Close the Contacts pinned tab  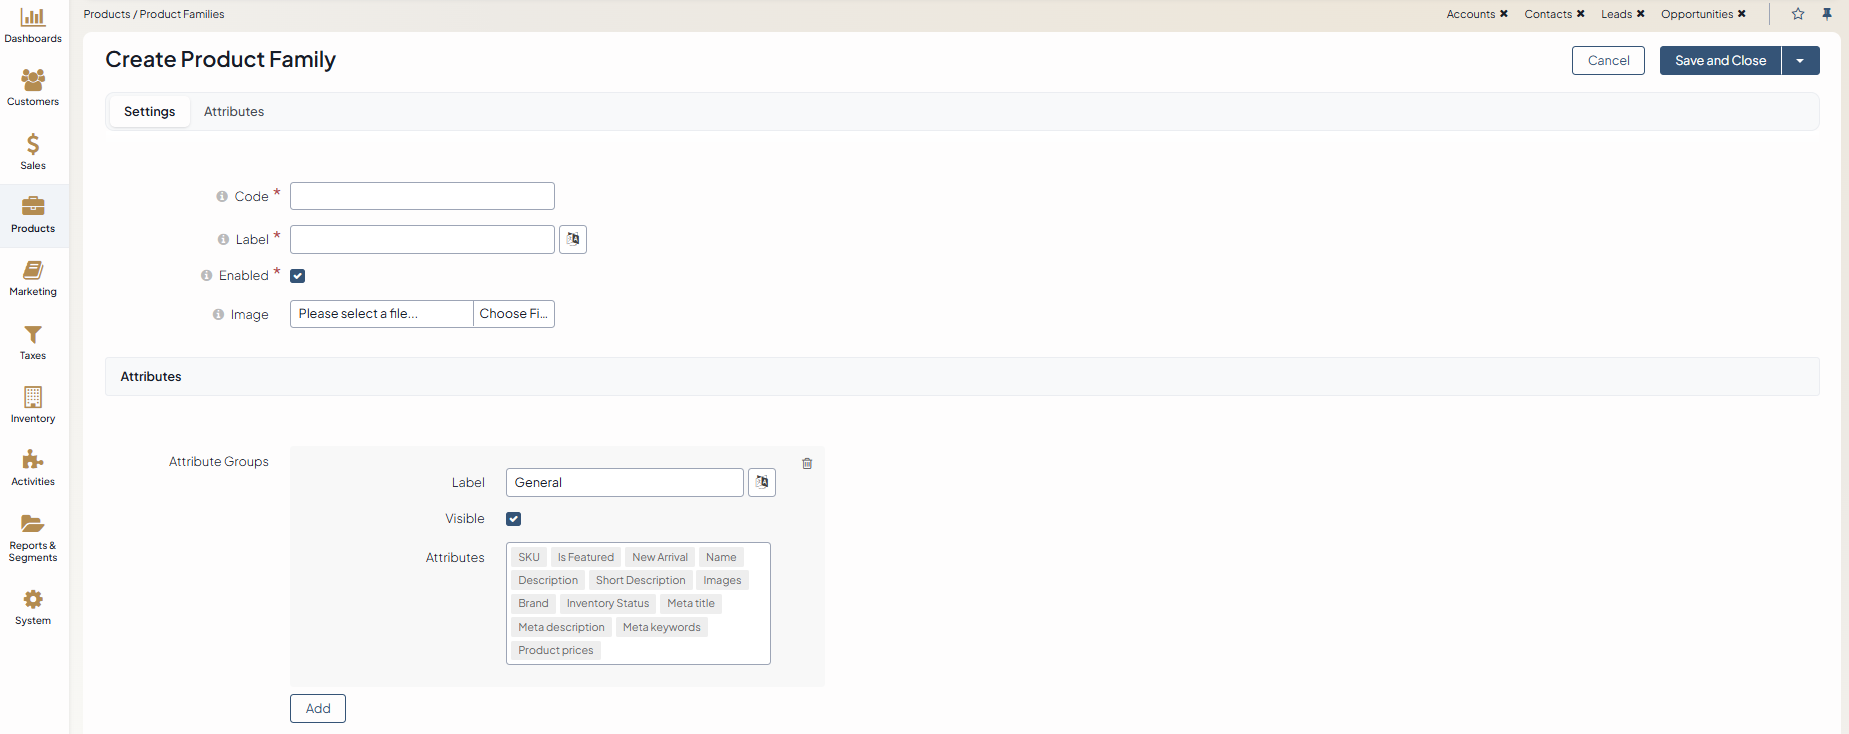1581,14
